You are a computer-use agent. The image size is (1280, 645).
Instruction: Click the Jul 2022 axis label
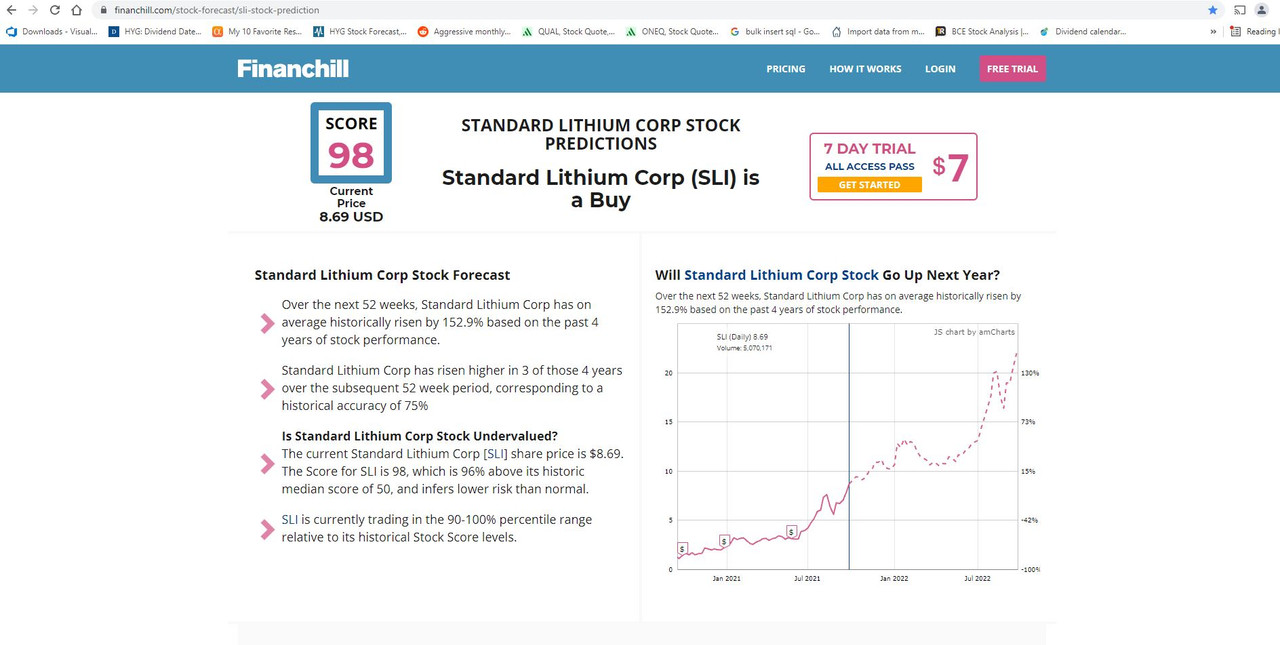pos(977,579)
